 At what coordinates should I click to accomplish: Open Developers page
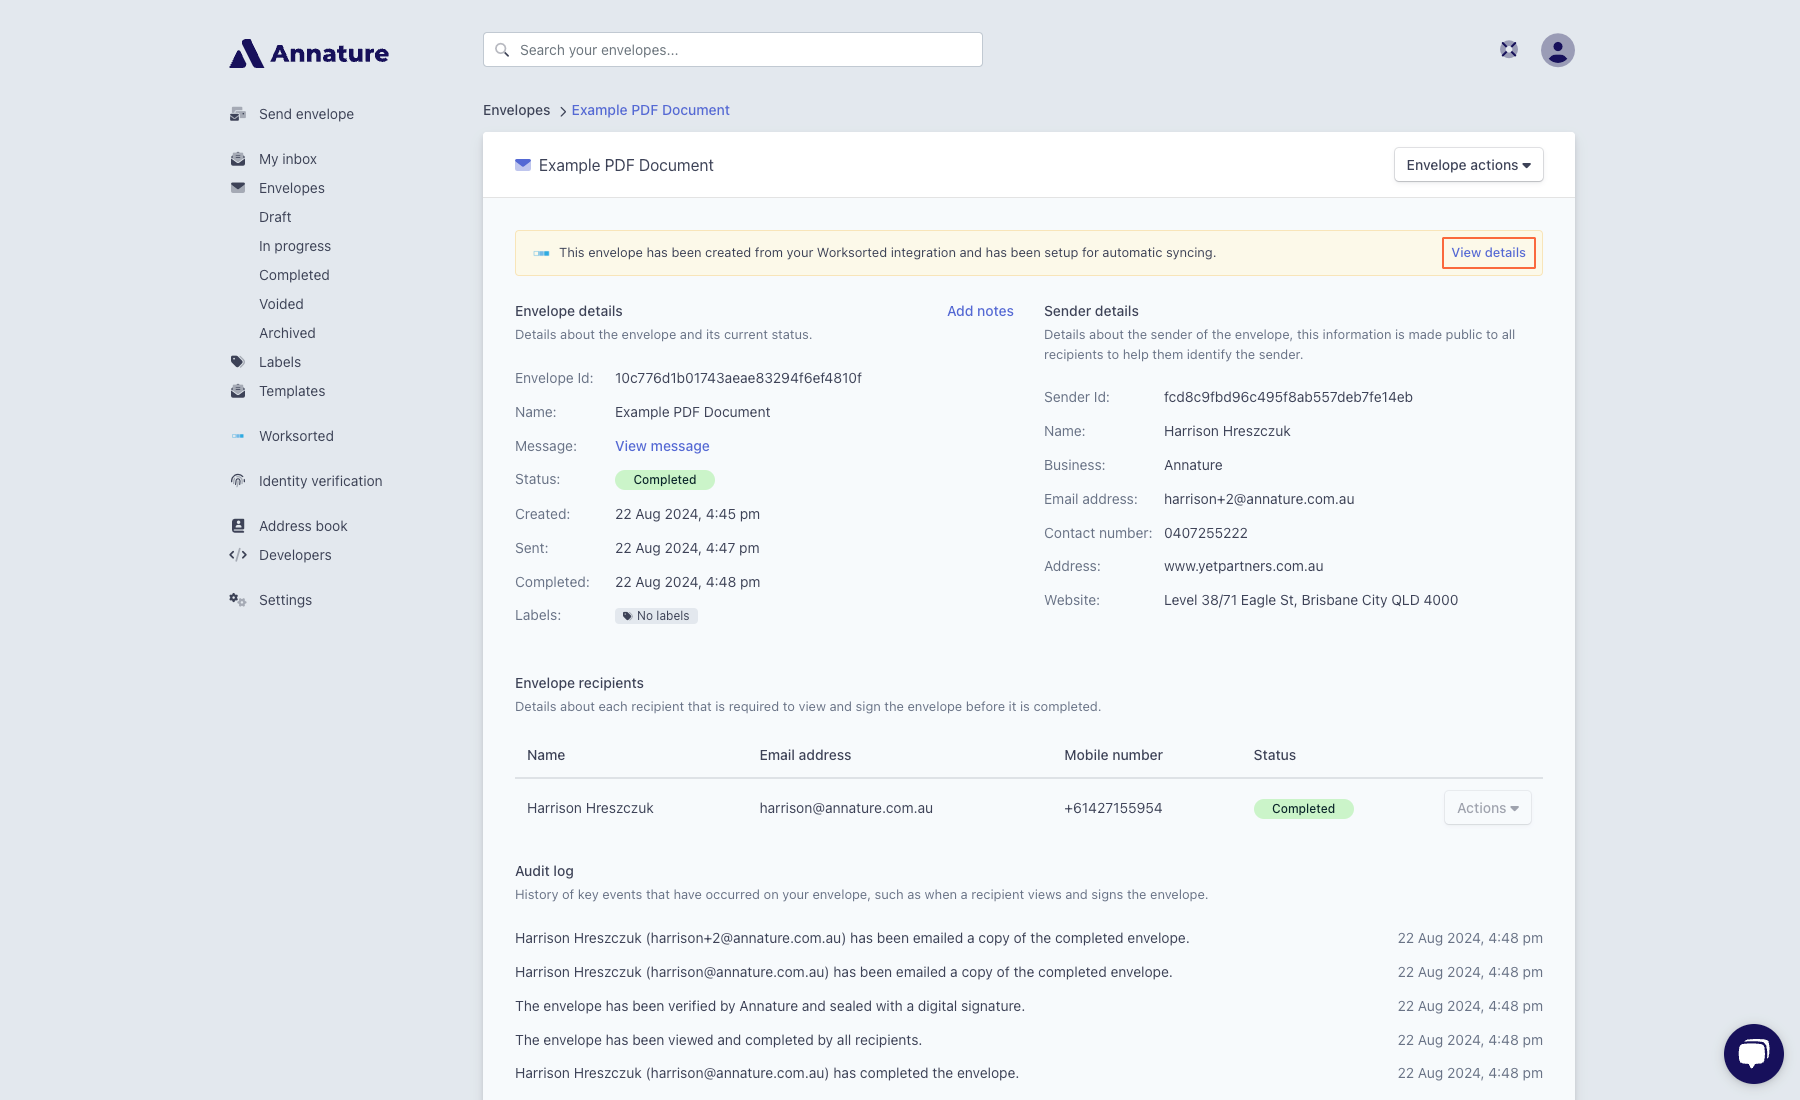click(295, 555)
